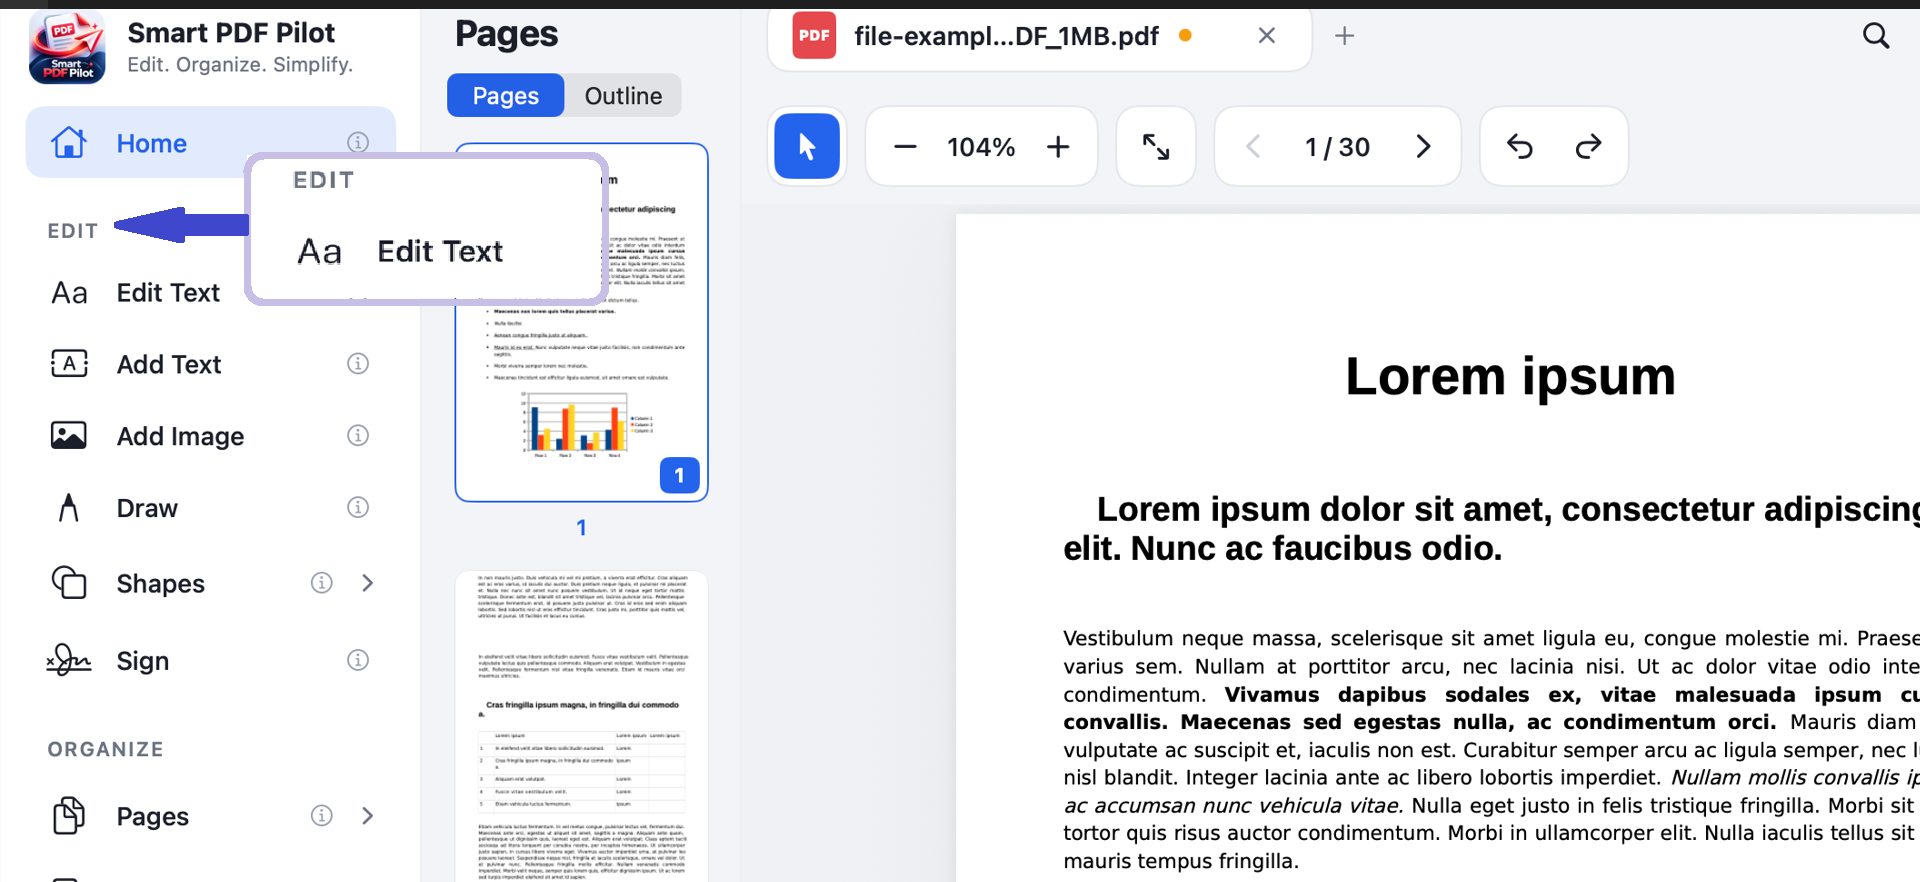1920x882 pixels.
Task: Switch to the Pages tab
Action: (x=506, y=96)
